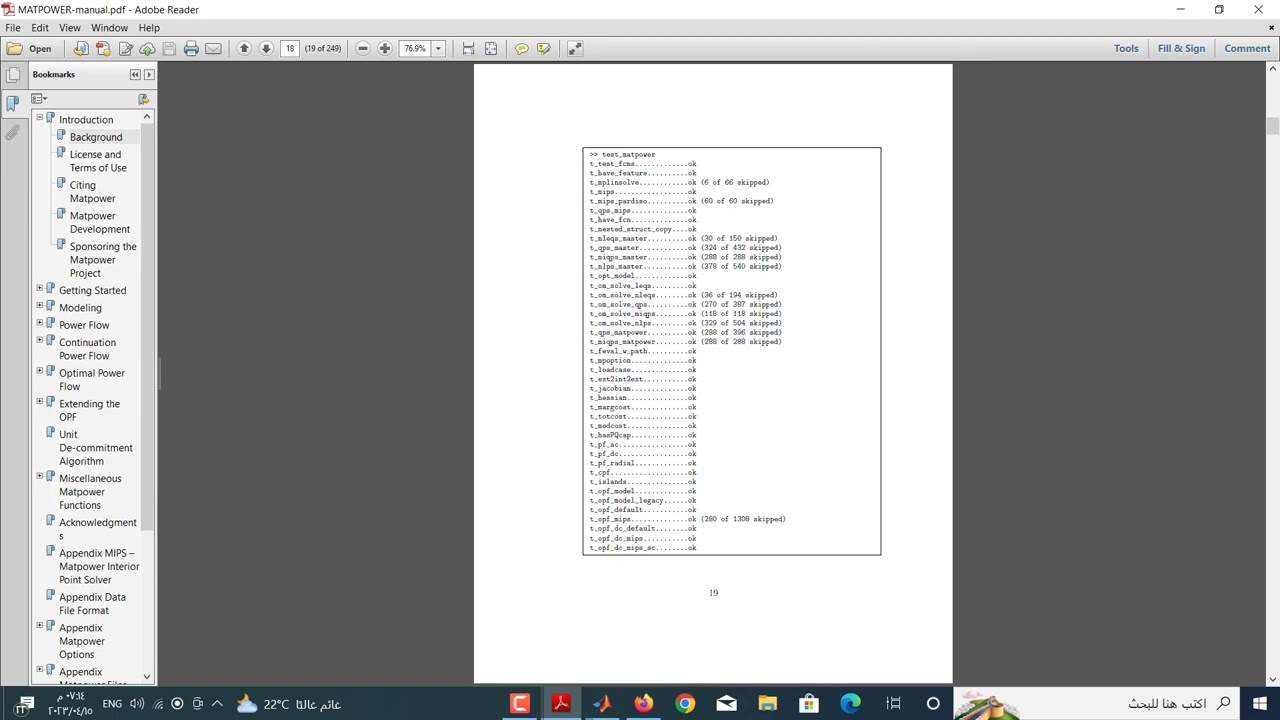The width and height of the screenshot is (1280, 720).
Task: Open License and Terms of Use bookmark
Action: click(x=97, y=161)
